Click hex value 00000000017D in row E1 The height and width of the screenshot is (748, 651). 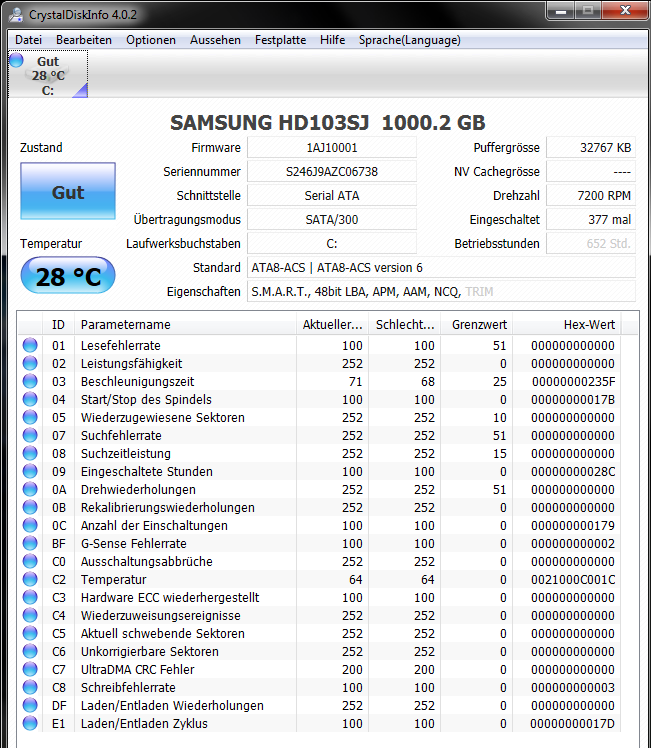pos(572,724)
